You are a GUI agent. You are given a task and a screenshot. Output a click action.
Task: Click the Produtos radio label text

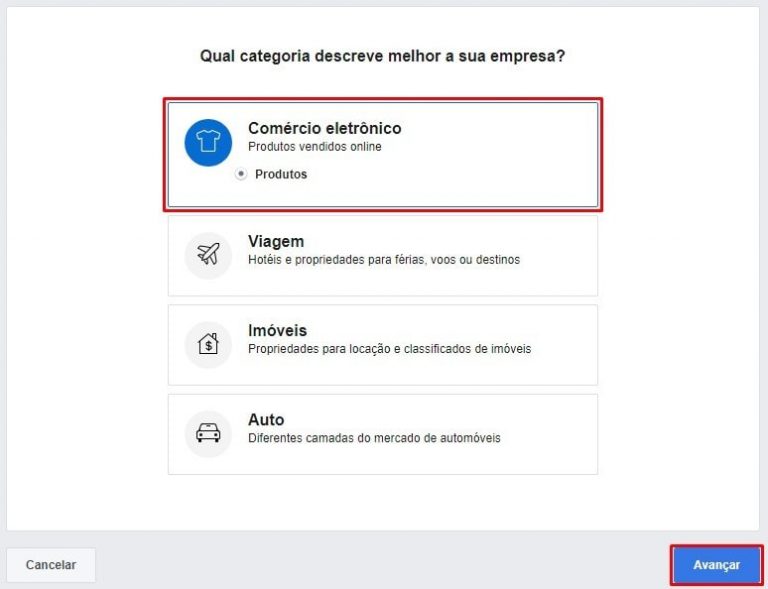pyautogui.click(x=281, y=174)
